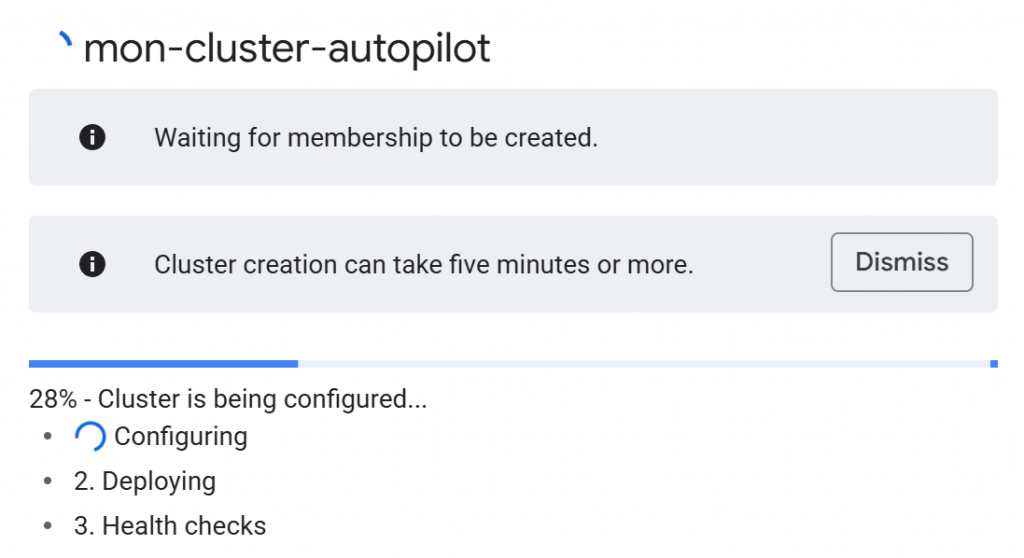Click the blue end marker of progress bar

[x=993, y=364]
